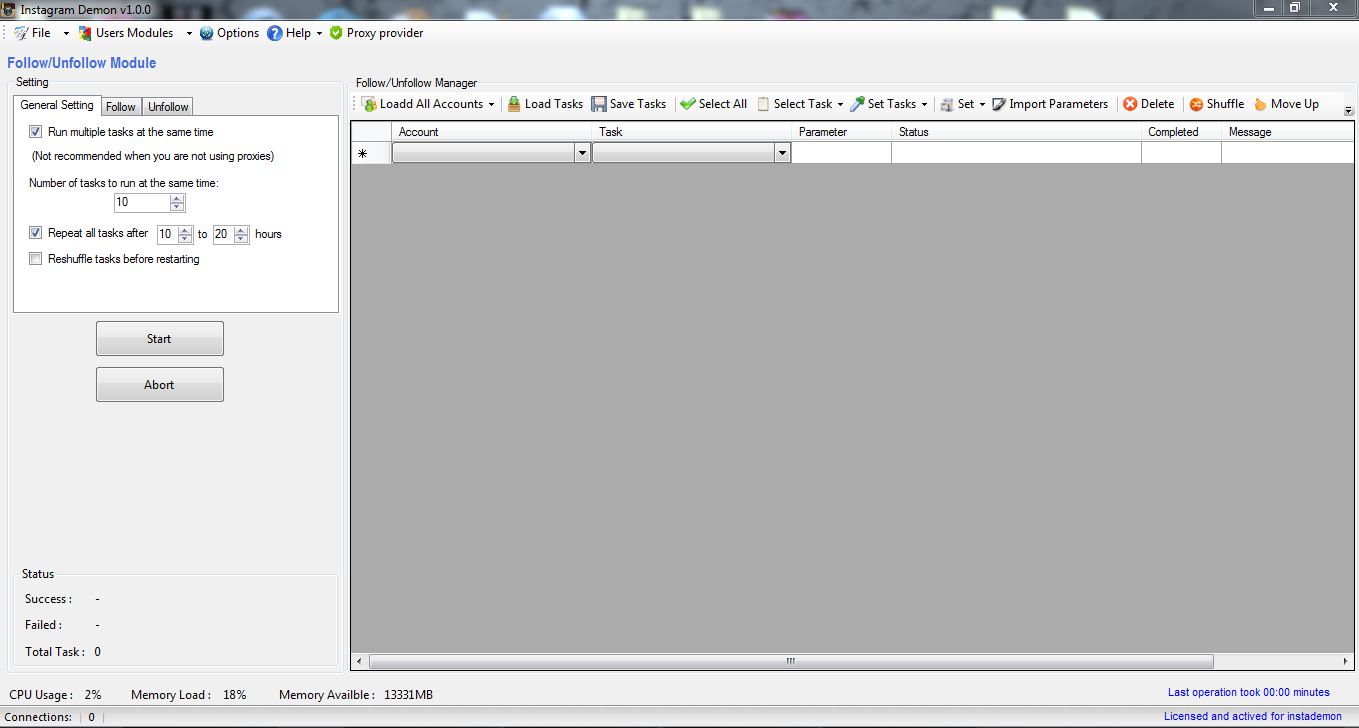This screenshot has width=1359, height=728.
Task: Open the toolbar overflow arrow
Action: click(x=1348, y=110)
